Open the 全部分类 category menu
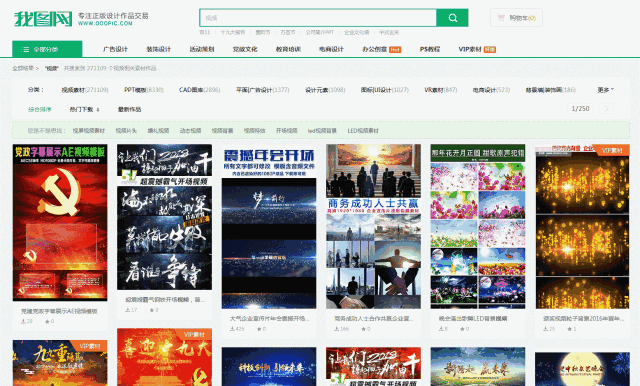The image size is (640, 386). (47, 49)
